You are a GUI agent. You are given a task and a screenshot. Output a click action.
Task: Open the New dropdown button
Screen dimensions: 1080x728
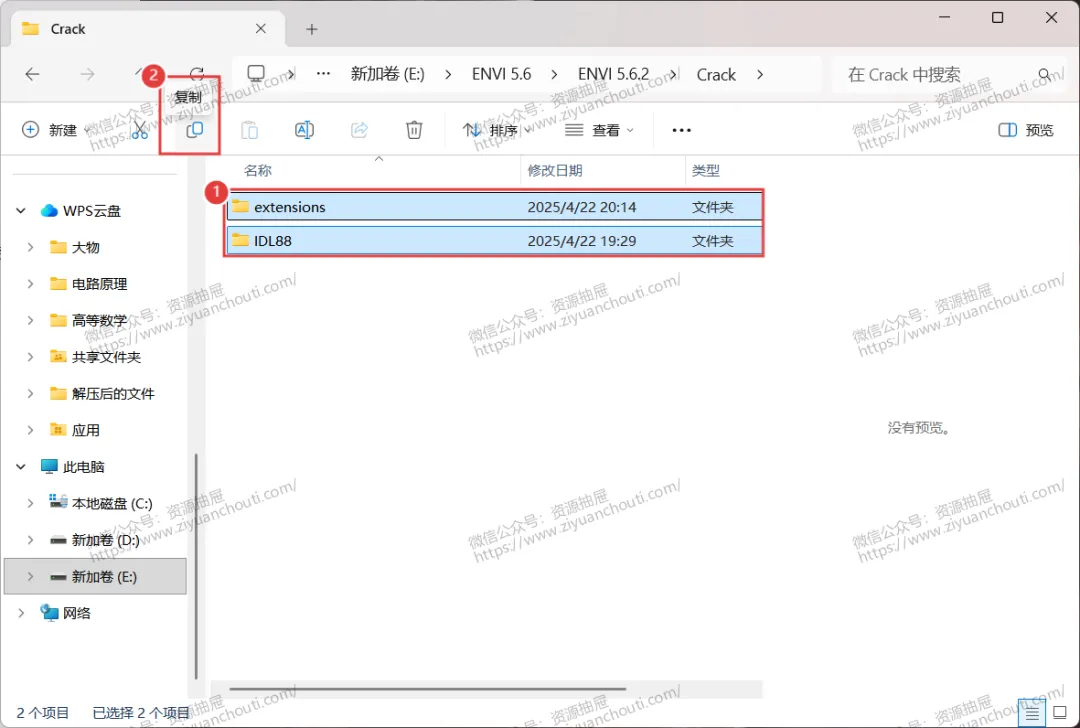pyautogui.click(x=56, y=129)
